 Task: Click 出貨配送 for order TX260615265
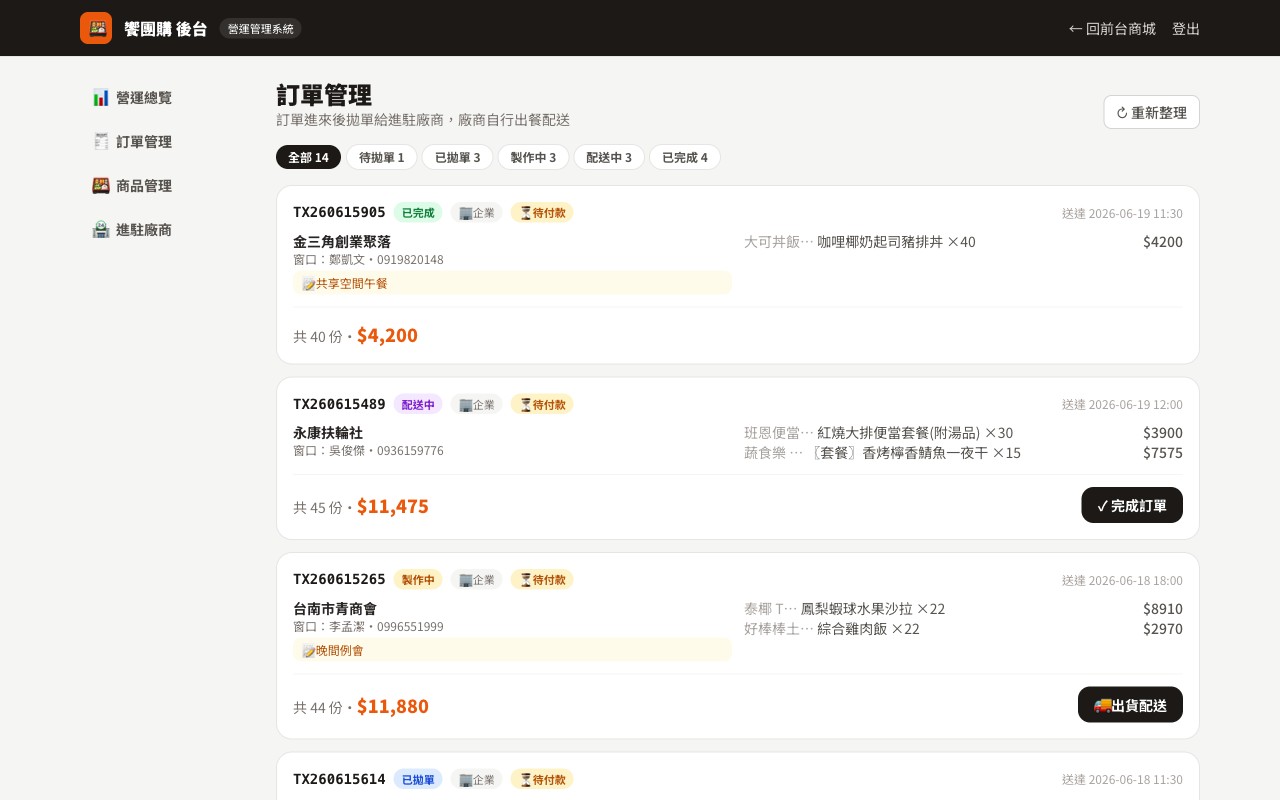[1130, 704]
